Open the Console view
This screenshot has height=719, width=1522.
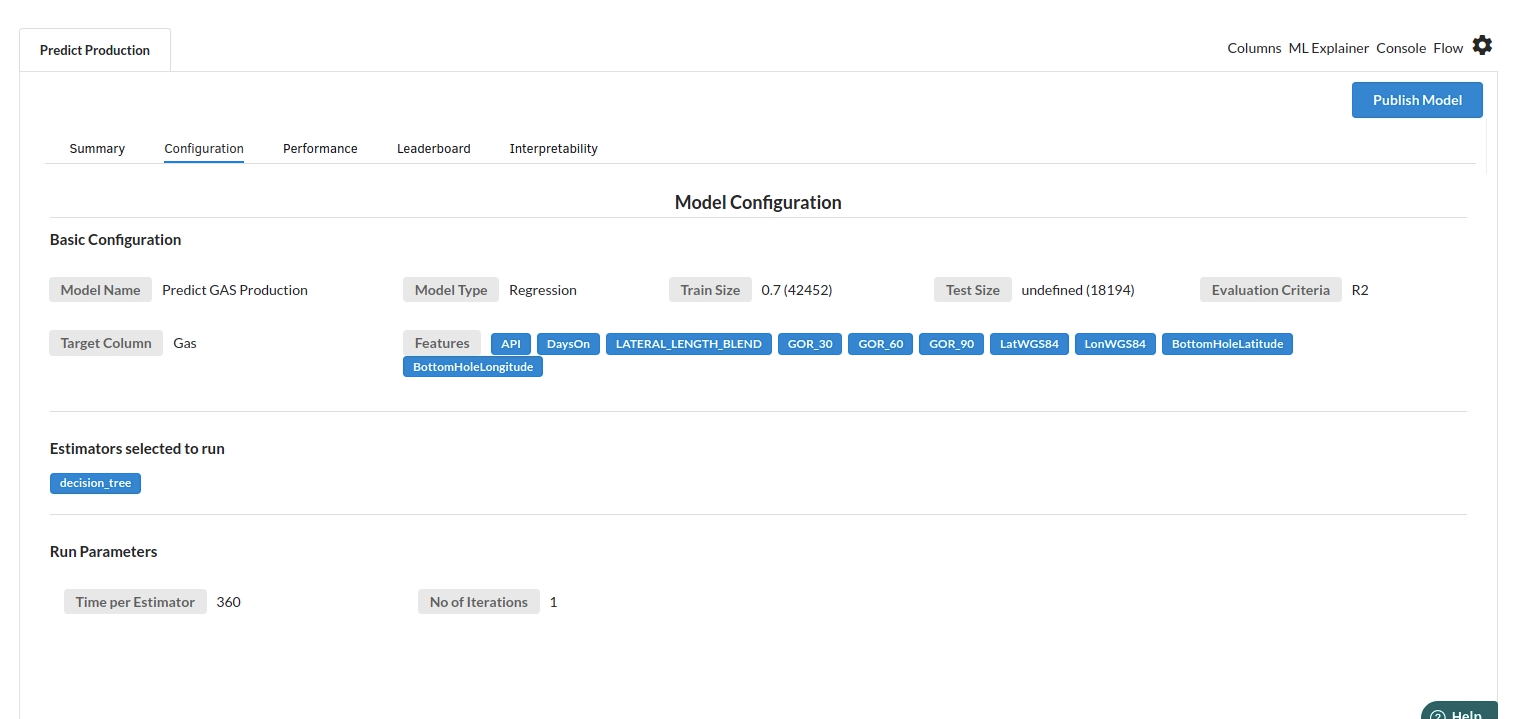1400,48
